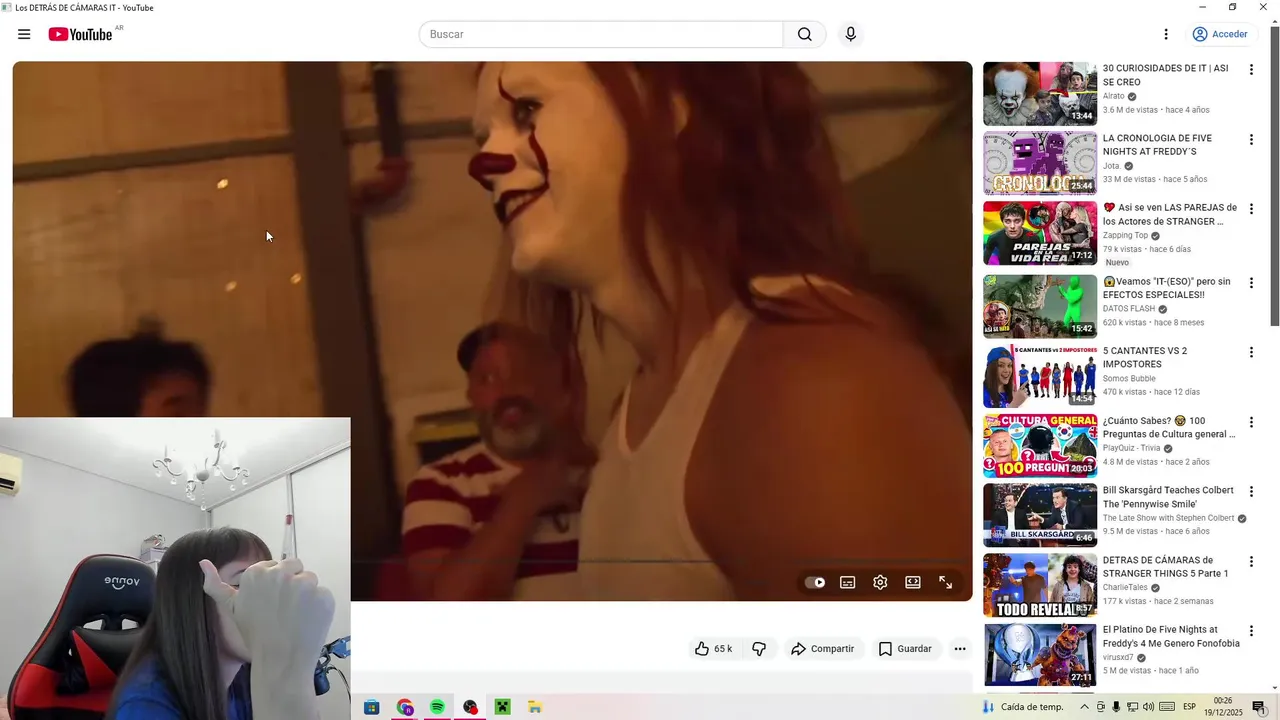Open the YouTube hamburger guide menu
This screenshot has width=1280, height=720.
click(24, 34)
